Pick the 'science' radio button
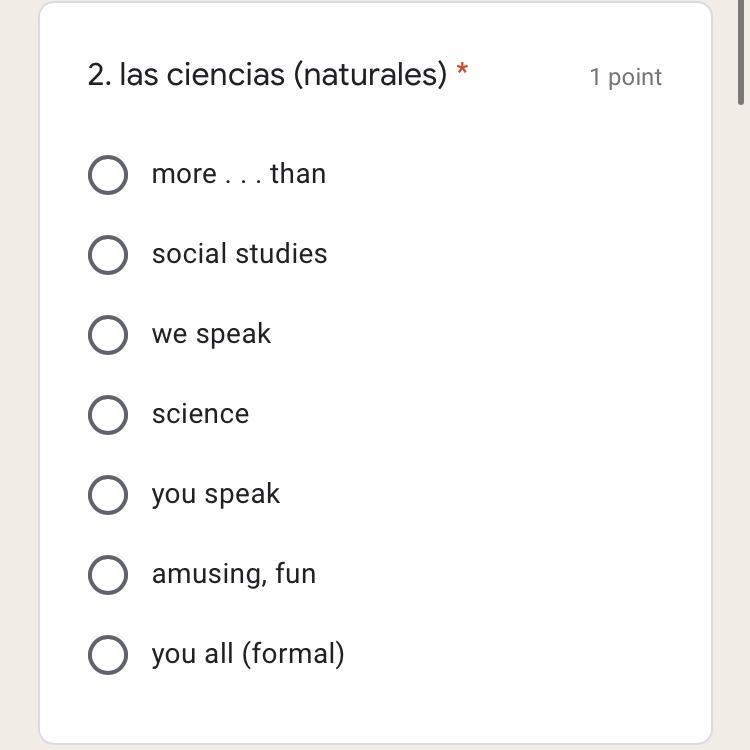Viewport: 750px width, 750px height. tap(108, 415)
